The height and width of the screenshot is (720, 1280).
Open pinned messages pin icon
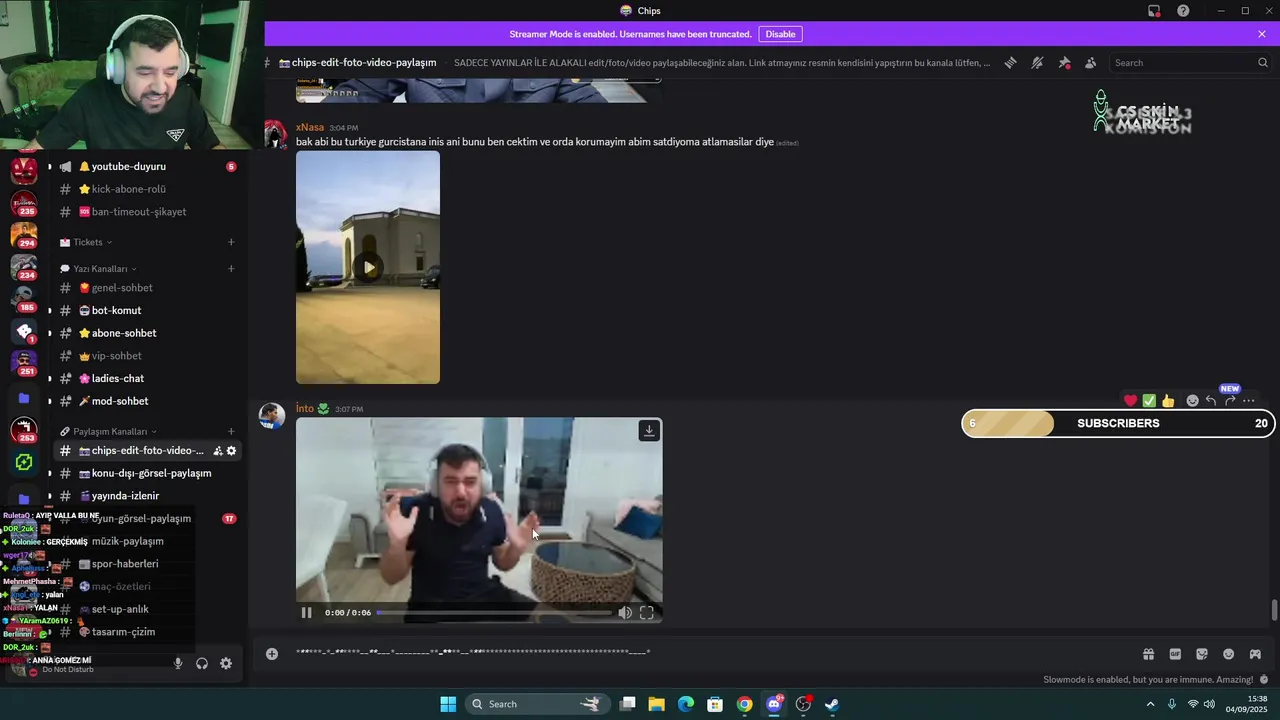tap(1064, 63)
